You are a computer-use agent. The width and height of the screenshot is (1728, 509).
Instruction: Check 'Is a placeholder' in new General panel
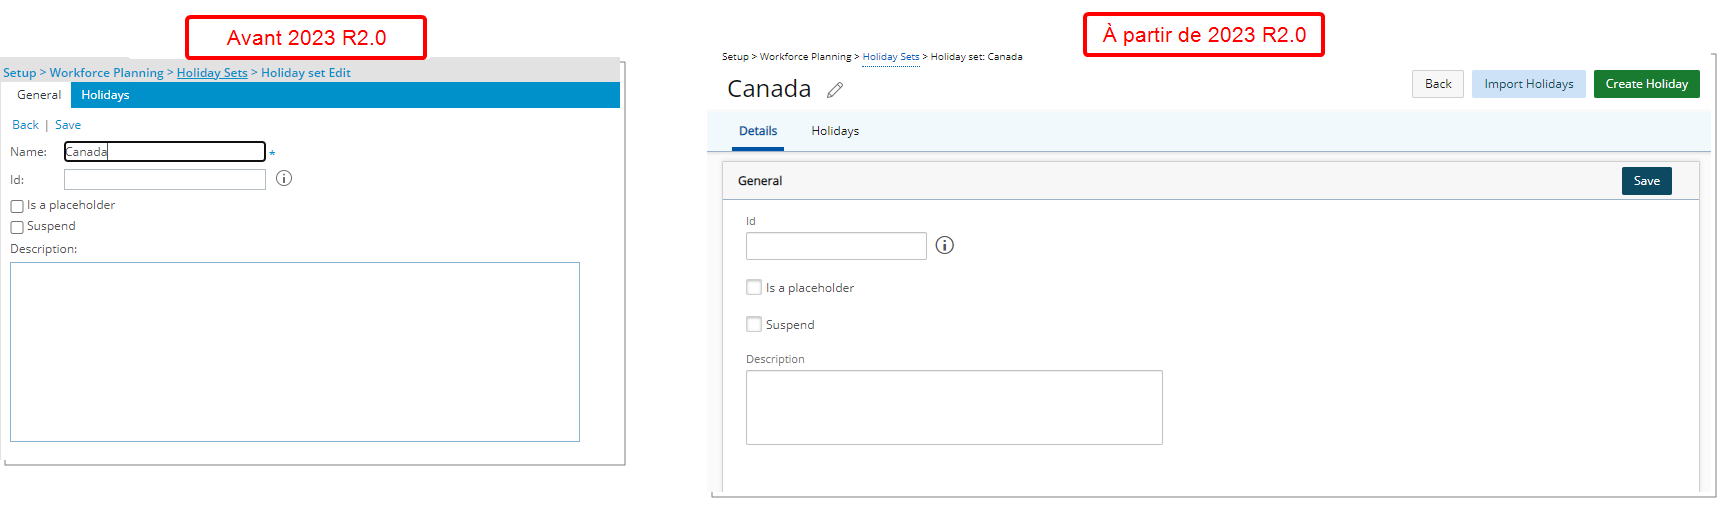pos(754,287)
